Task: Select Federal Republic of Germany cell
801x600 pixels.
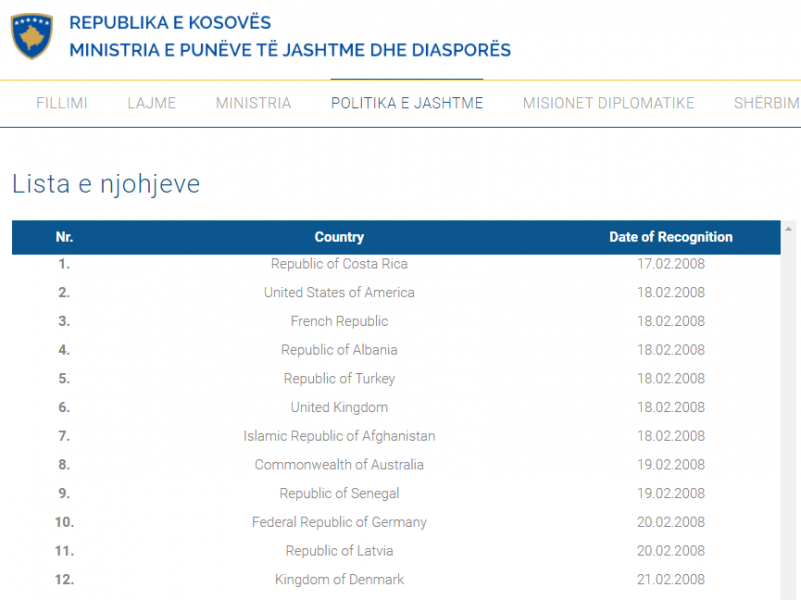Action: pos(339,522)
